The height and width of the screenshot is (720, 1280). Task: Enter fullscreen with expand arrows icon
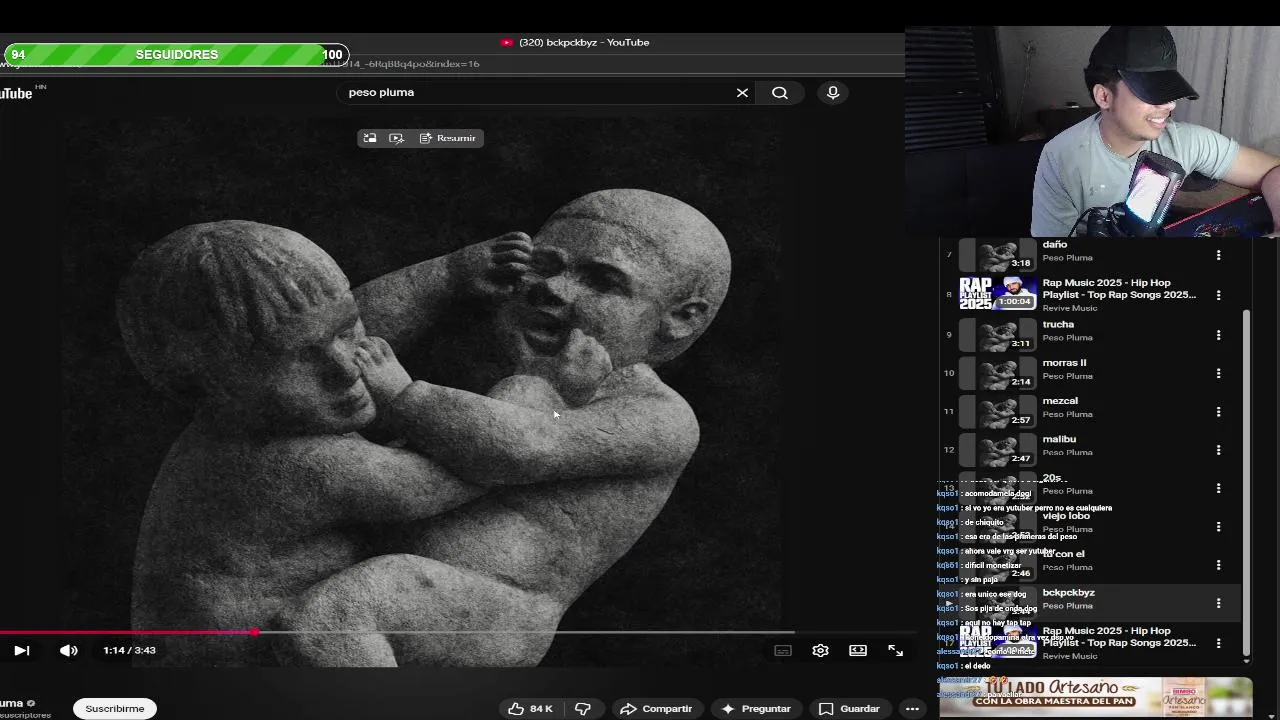click(x=895, y=650)
